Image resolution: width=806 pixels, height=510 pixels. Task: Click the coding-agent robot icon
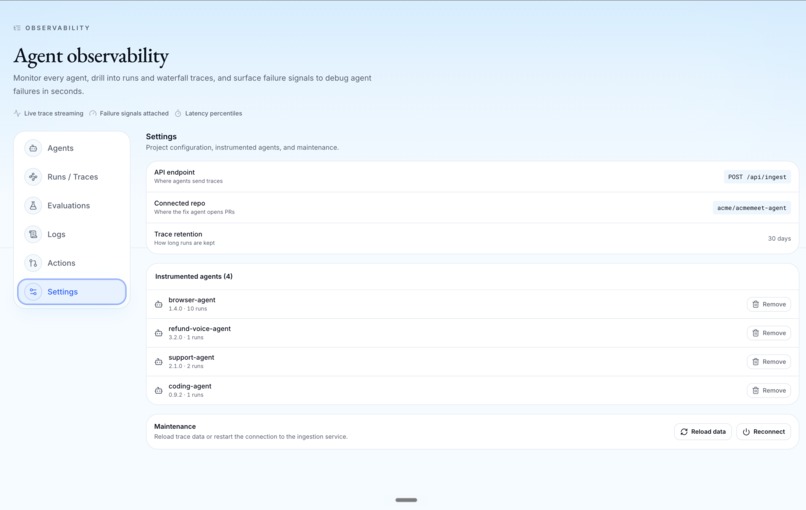pos(159,391)
